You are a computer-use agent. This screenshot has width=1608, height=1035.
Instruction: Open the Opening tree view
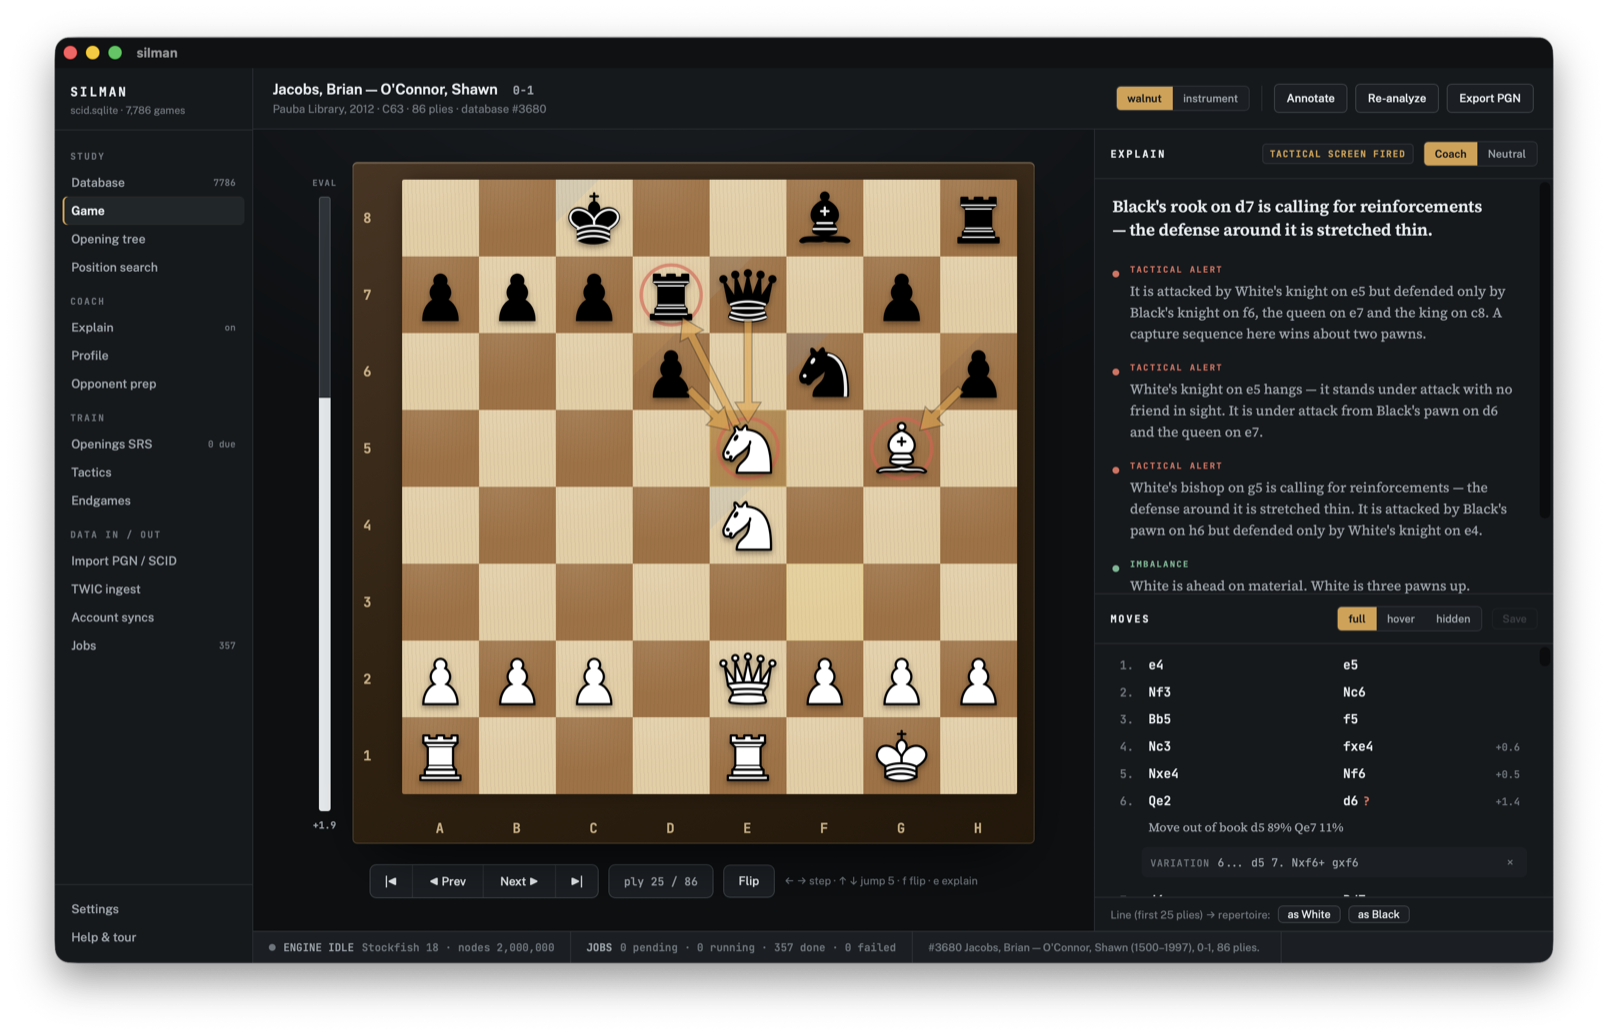(153, 239)
